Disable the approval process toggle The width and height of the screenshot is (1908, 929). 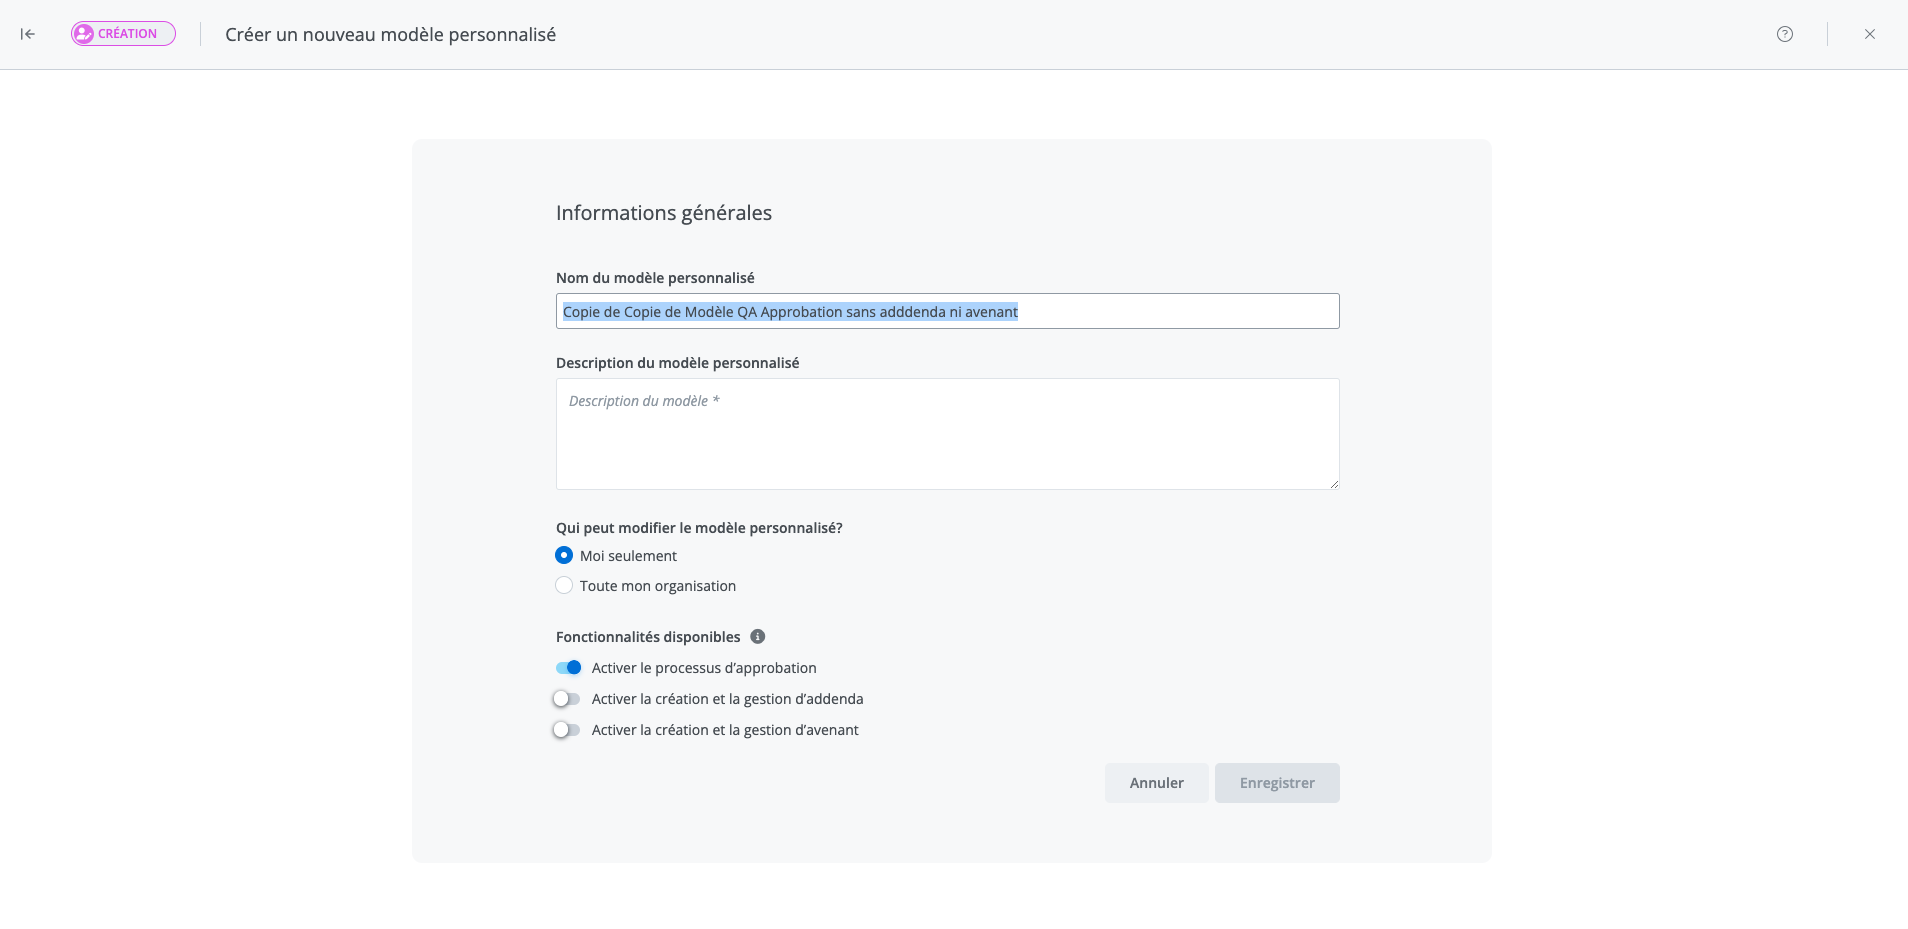(x=568, y=668)
